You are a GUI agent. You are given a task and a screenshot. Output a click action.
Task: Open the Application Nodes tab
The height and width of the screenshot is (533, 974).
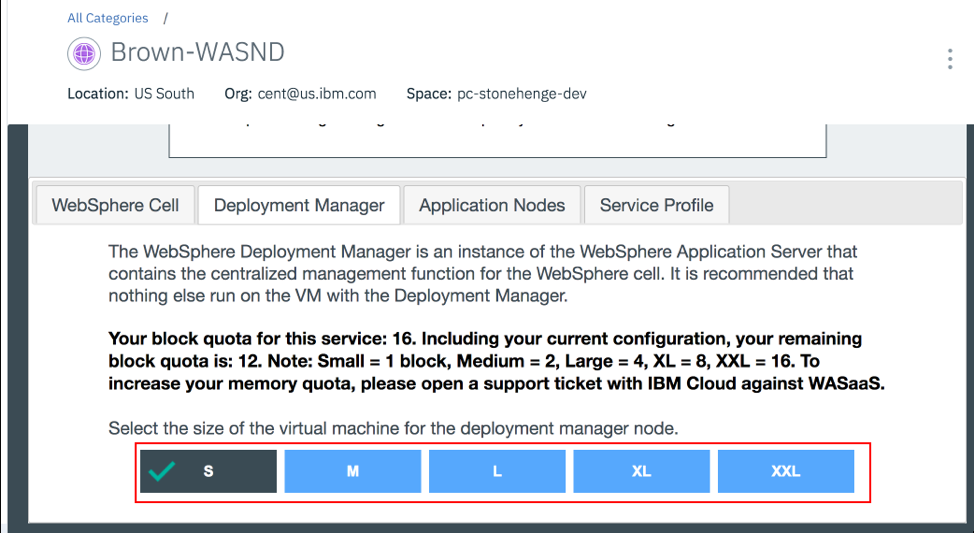tap(492, 205)
